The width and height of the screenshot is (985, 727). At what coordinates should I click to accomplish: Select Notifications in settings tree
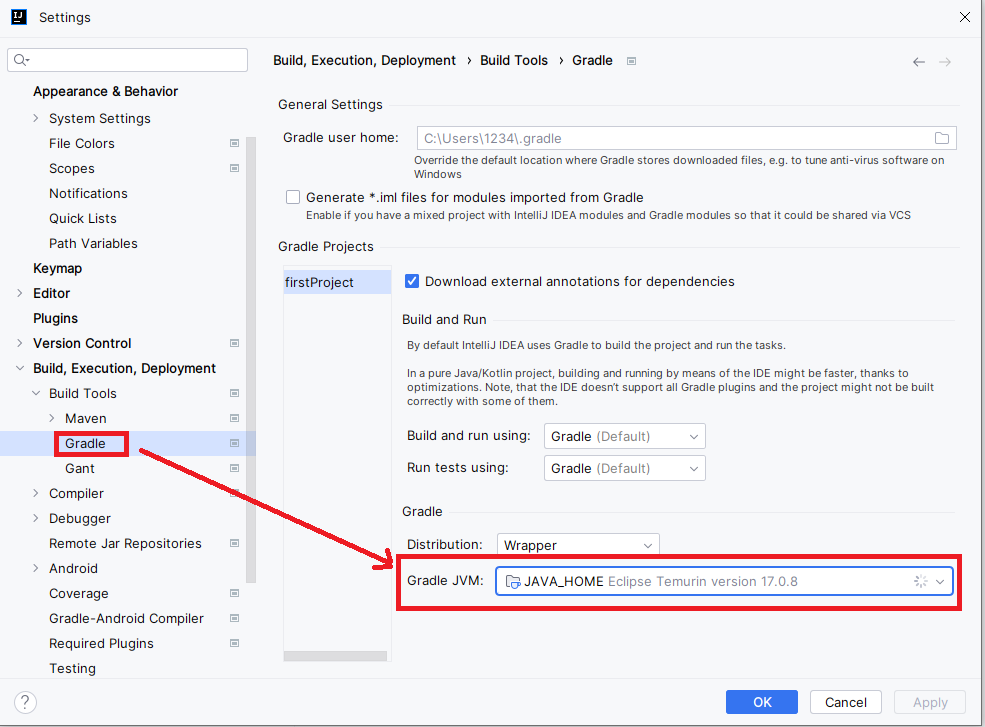88,194
